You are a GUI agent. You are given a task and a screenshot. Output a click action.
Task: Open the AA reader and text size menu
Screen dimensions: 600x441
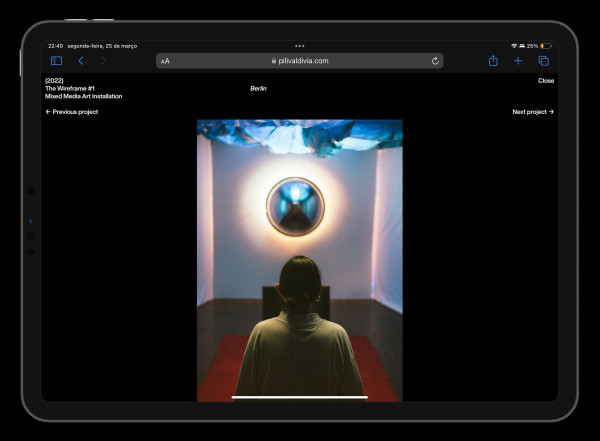tap(165, 61)
